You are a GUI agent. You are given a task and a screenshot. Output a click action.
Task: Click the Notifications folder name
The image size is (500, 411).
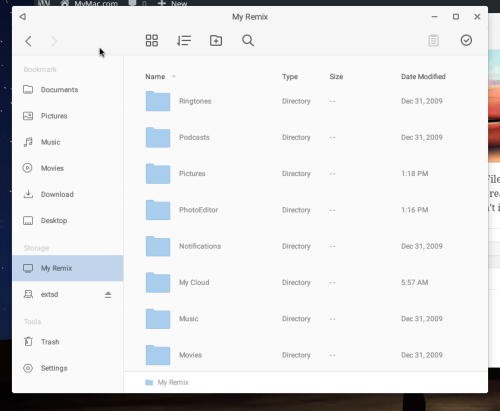pyautogui.click(x=200, y=246)
